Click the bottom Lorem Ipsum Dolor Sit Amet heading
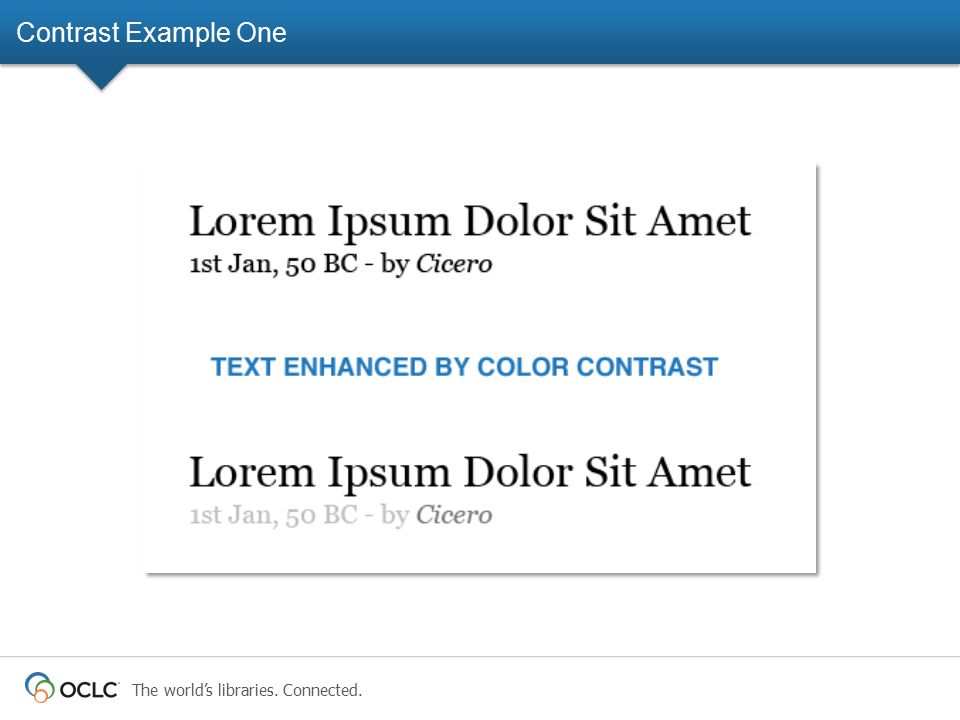This screenshot has width=960, height=720. click(470, 473)
